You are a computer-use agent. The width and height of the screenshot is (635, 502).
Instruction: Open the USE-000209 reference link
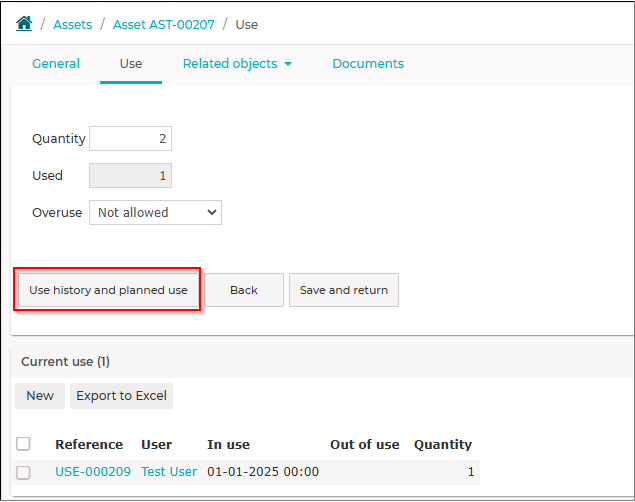[93, 472]
